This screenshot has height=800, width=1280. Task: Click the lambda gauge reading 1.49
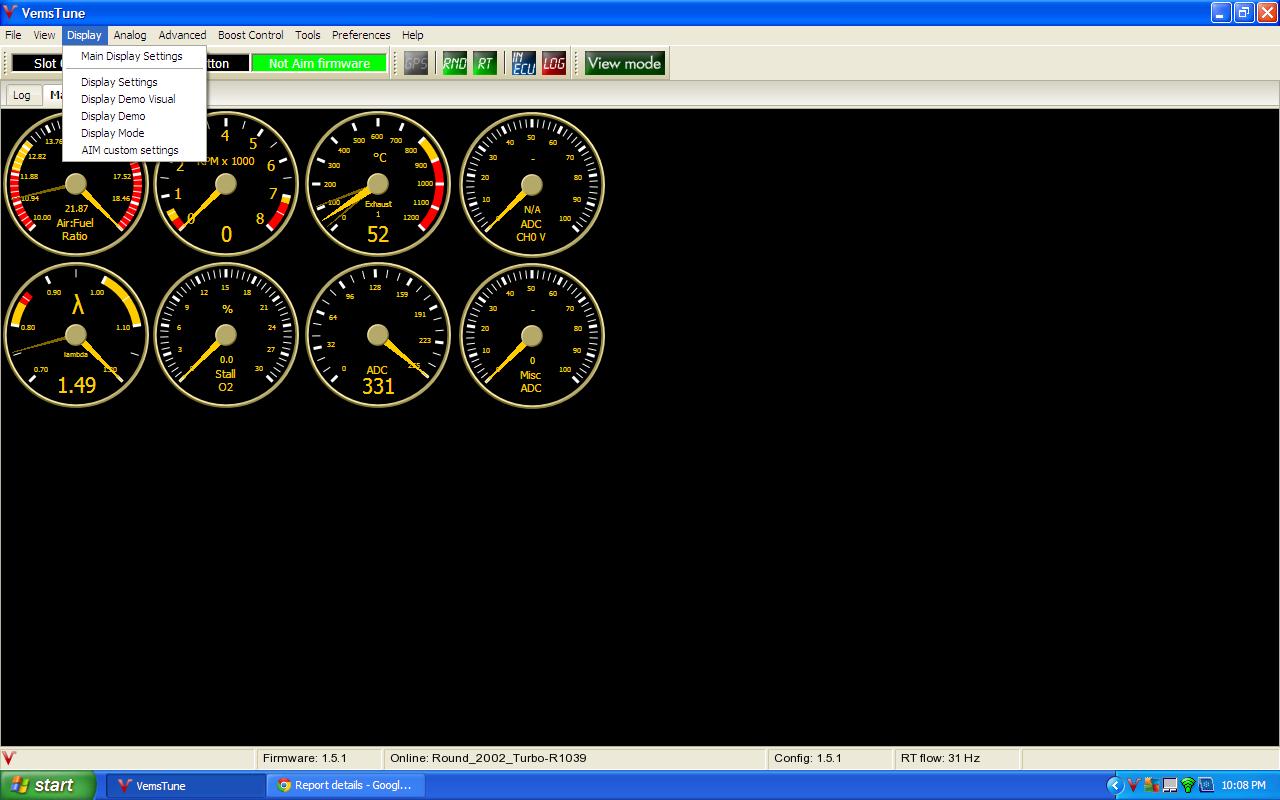[76, 335]
